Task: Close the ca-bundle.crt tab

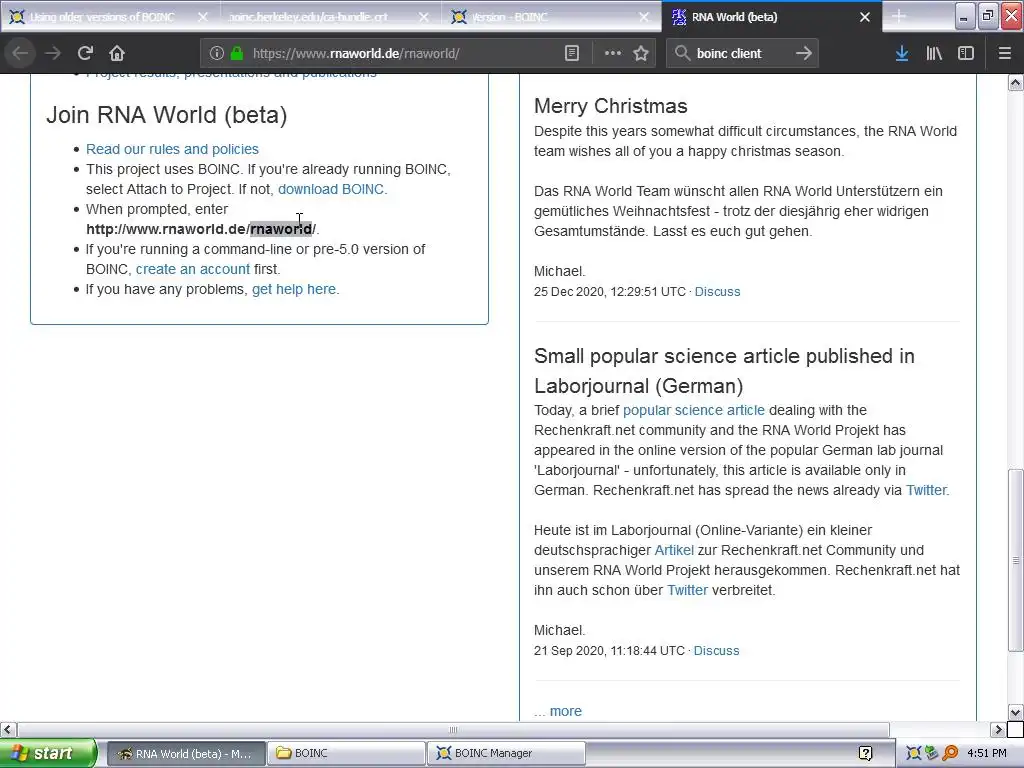Action: (x=424, y=17)
